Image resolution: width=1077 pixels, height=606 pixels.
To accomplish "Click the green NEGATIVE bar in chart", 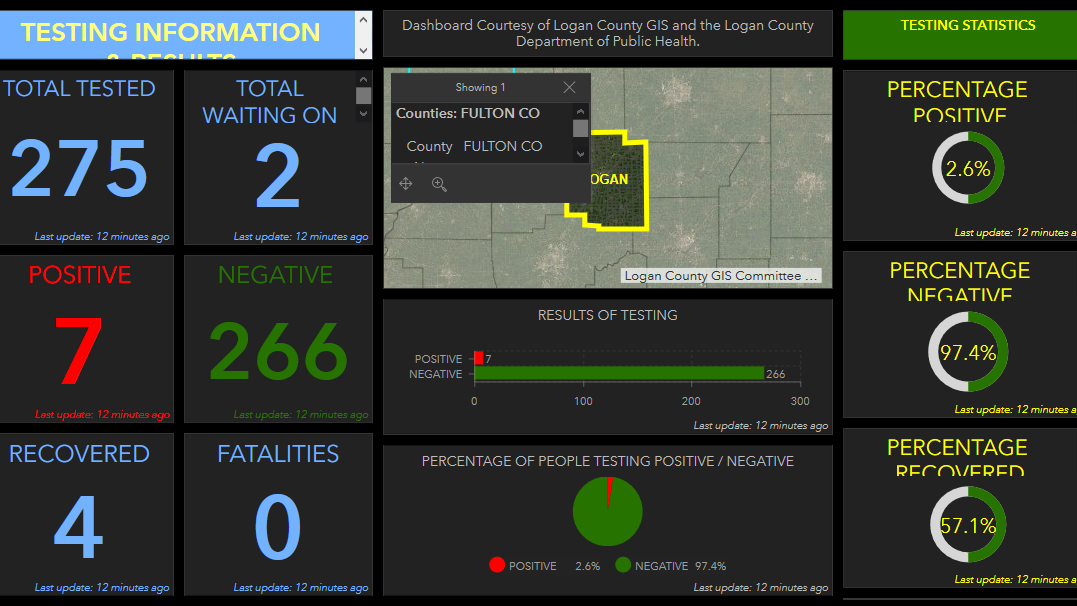I will [618, 374].
